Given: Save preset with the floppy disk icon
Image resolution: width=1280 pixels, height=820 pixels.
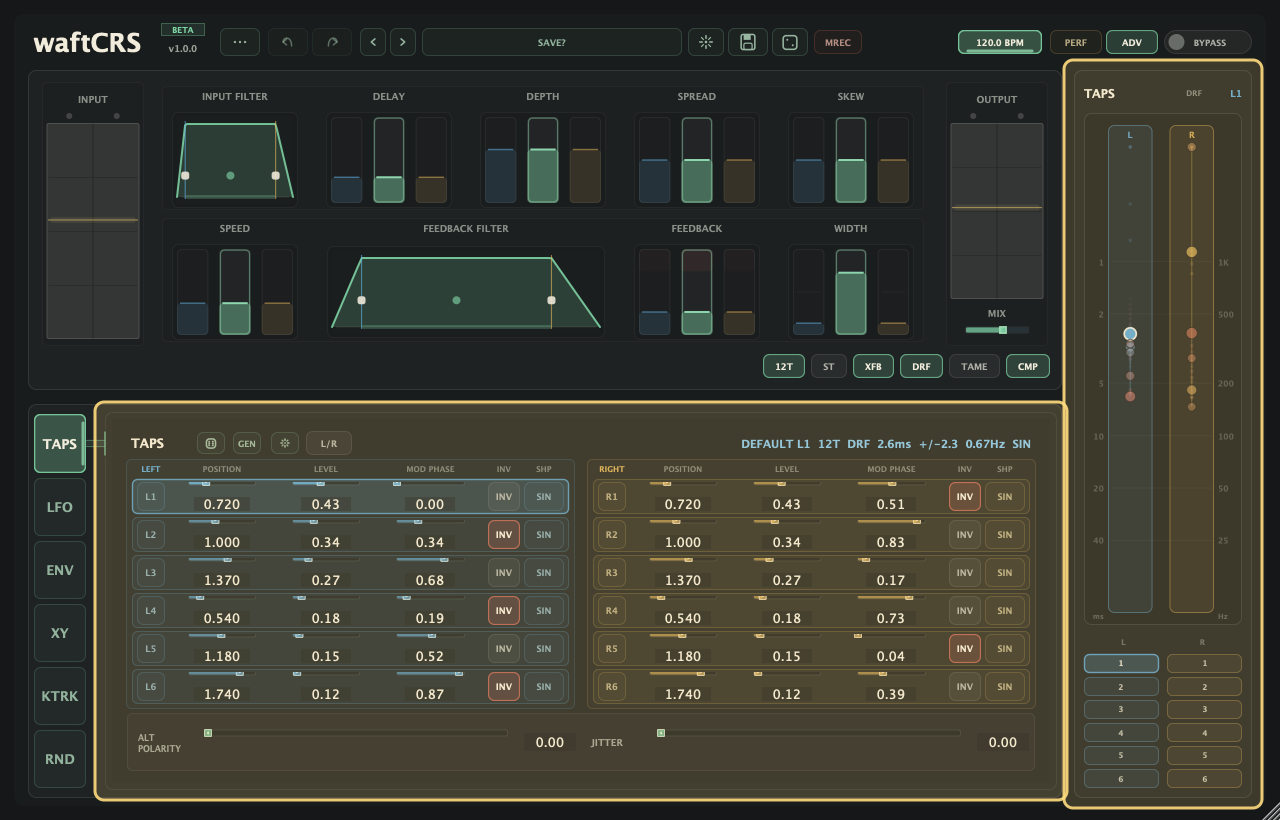Looking at the screenshot, I should point(747,42).
